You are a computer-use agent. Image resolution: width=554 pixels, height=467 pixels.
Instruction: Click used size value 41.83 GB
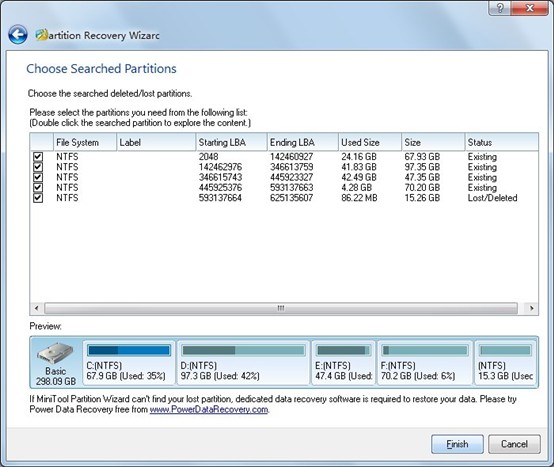pyautogui.click(x=359, y=167)
